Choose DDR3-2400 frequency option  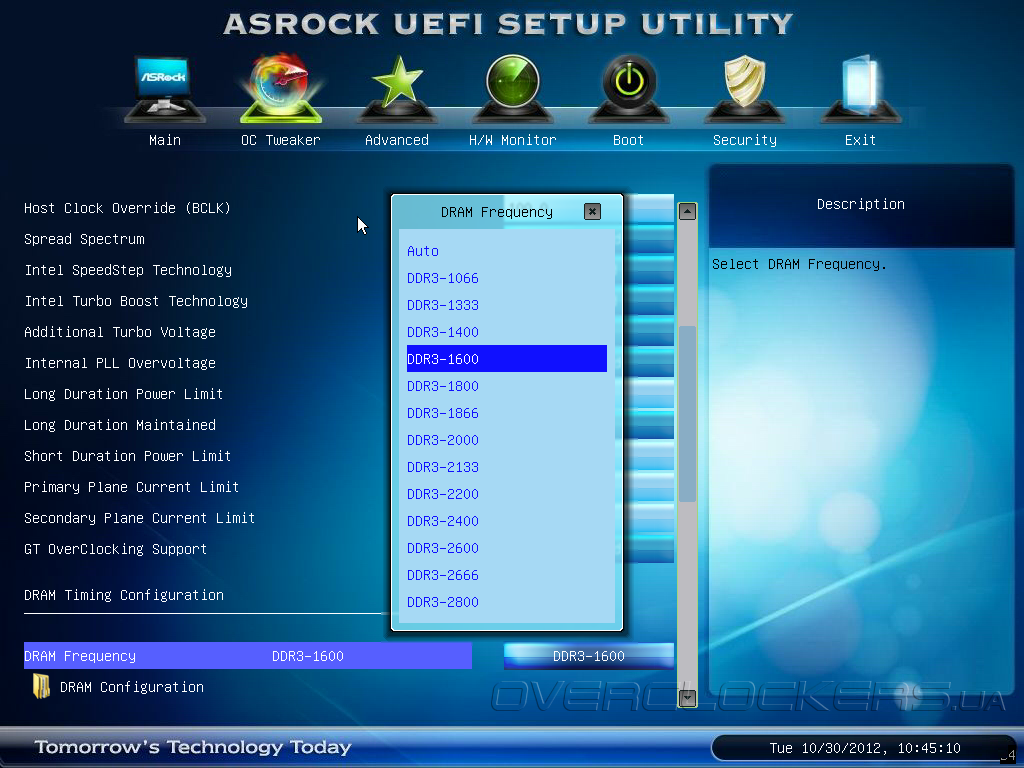point(507,521)
